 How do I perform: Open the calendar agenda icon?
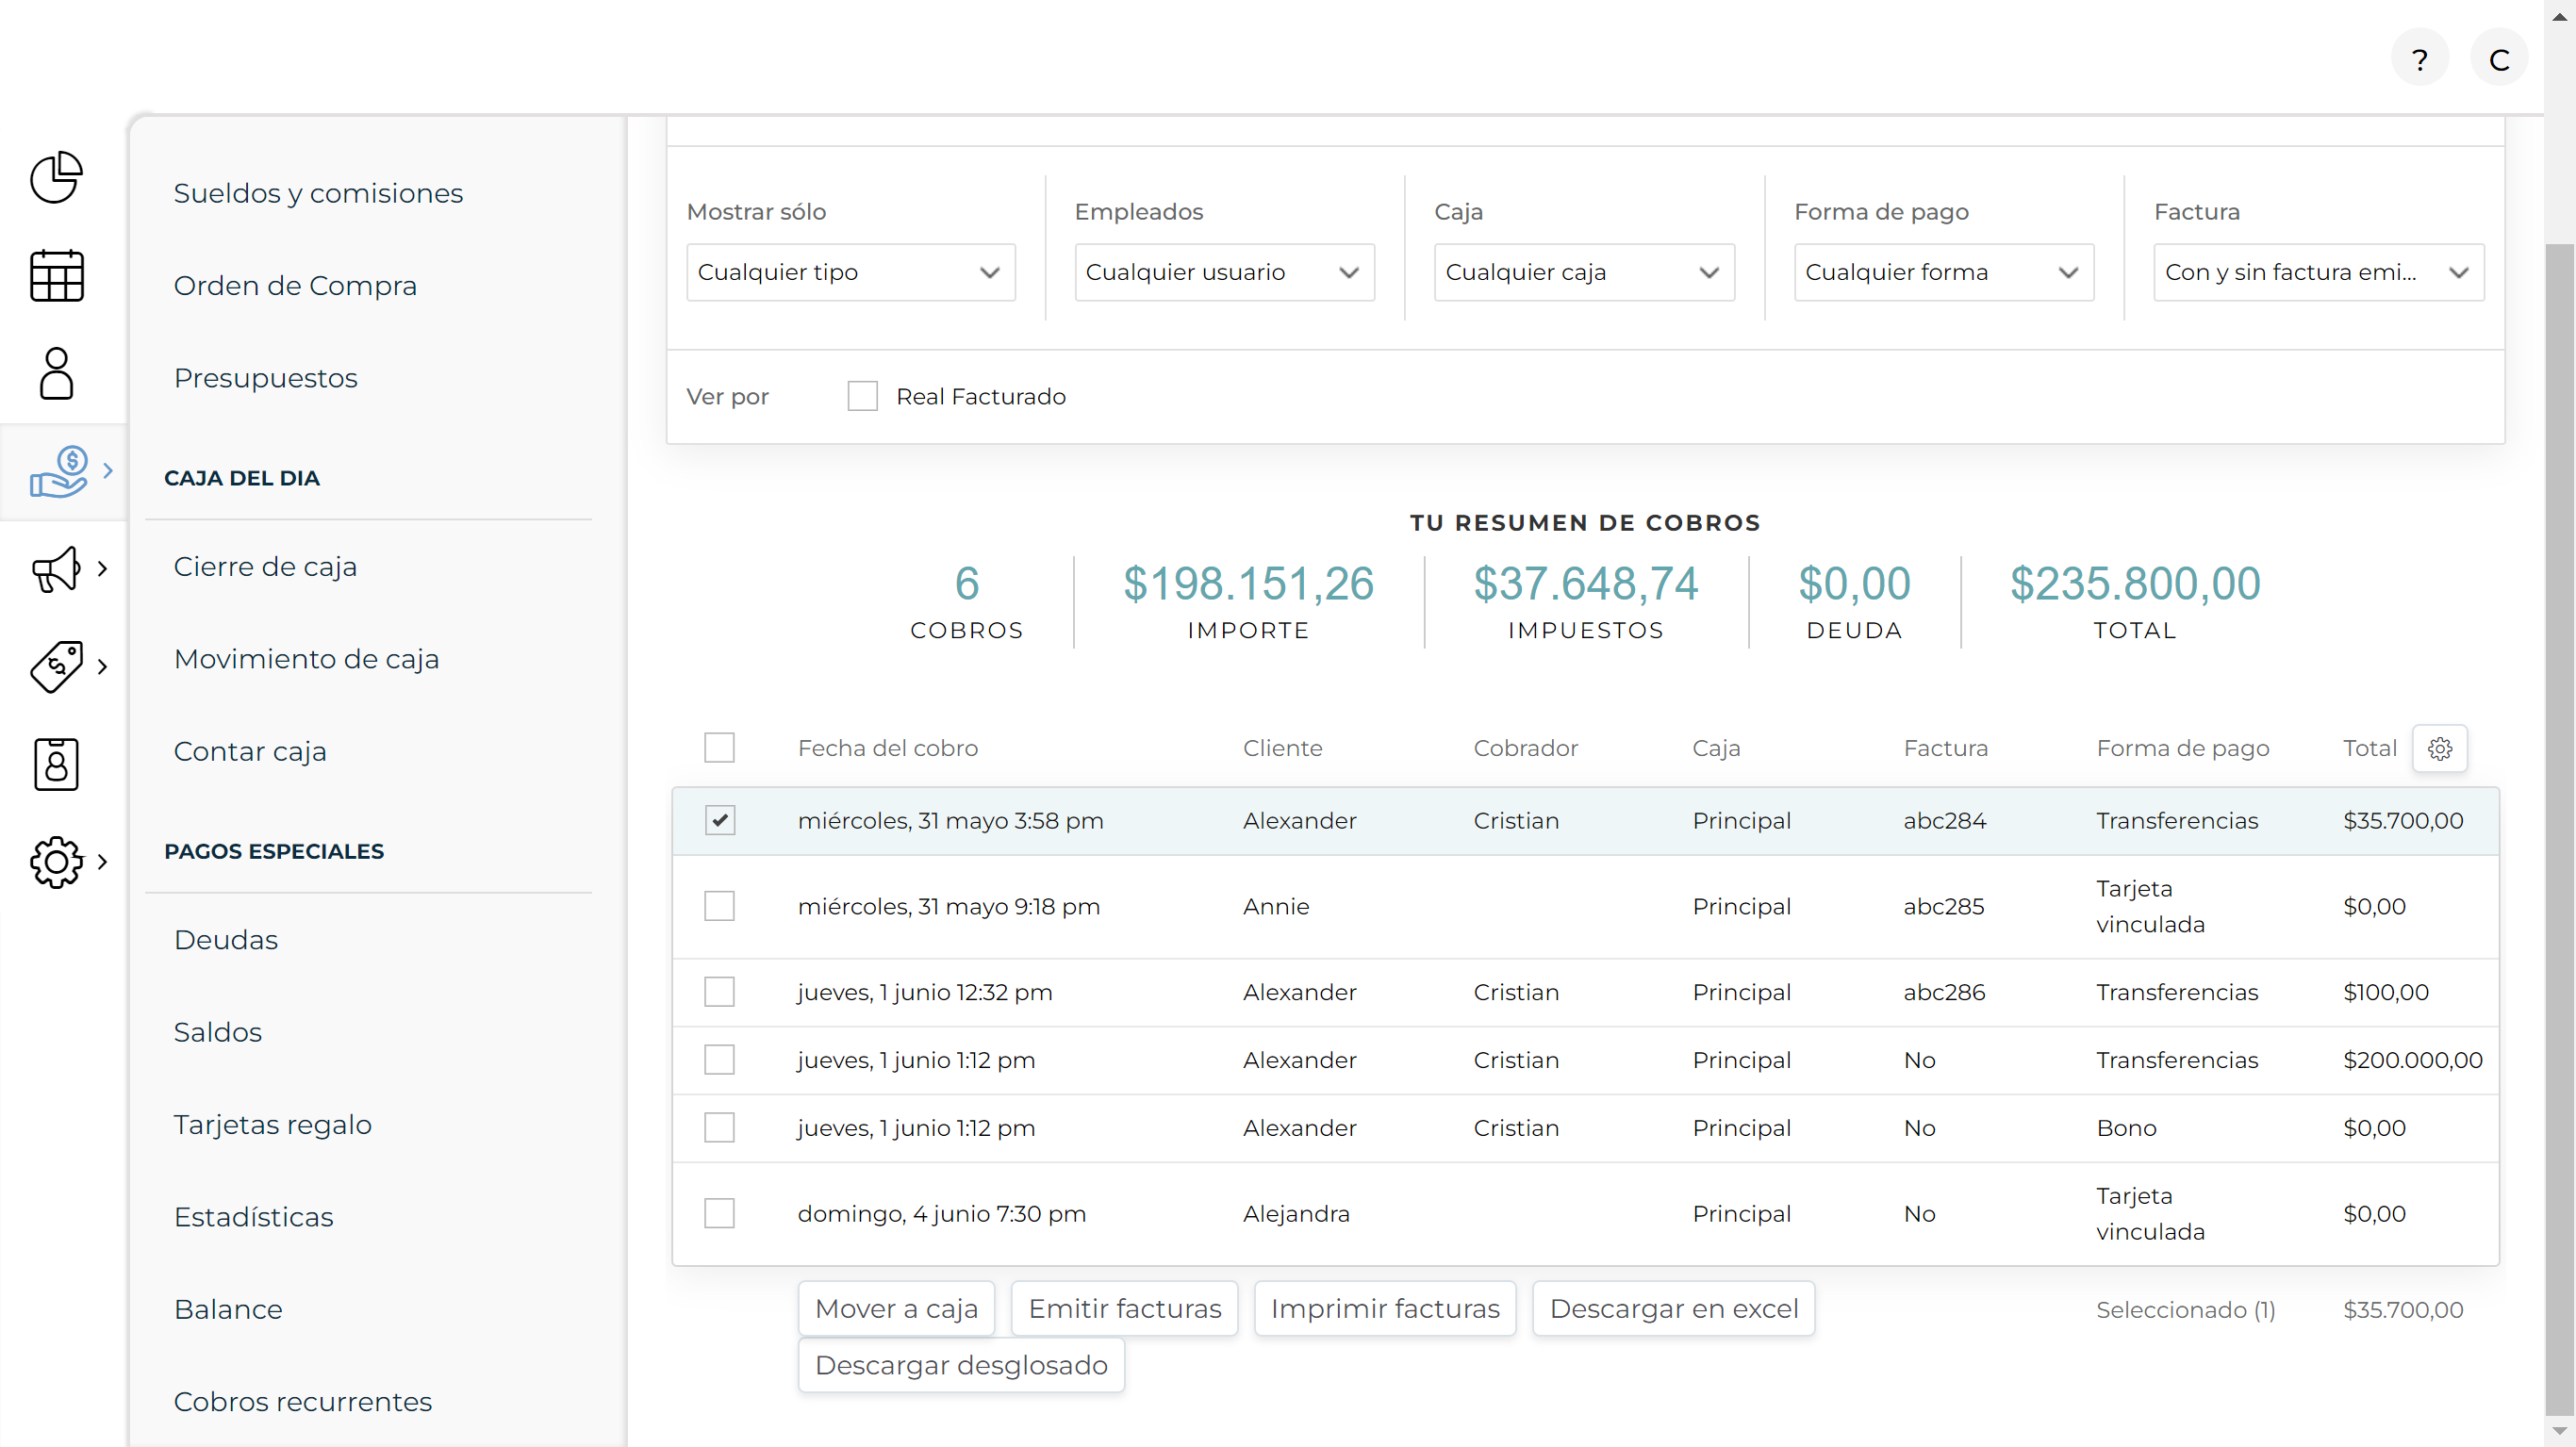click(56, 275)
